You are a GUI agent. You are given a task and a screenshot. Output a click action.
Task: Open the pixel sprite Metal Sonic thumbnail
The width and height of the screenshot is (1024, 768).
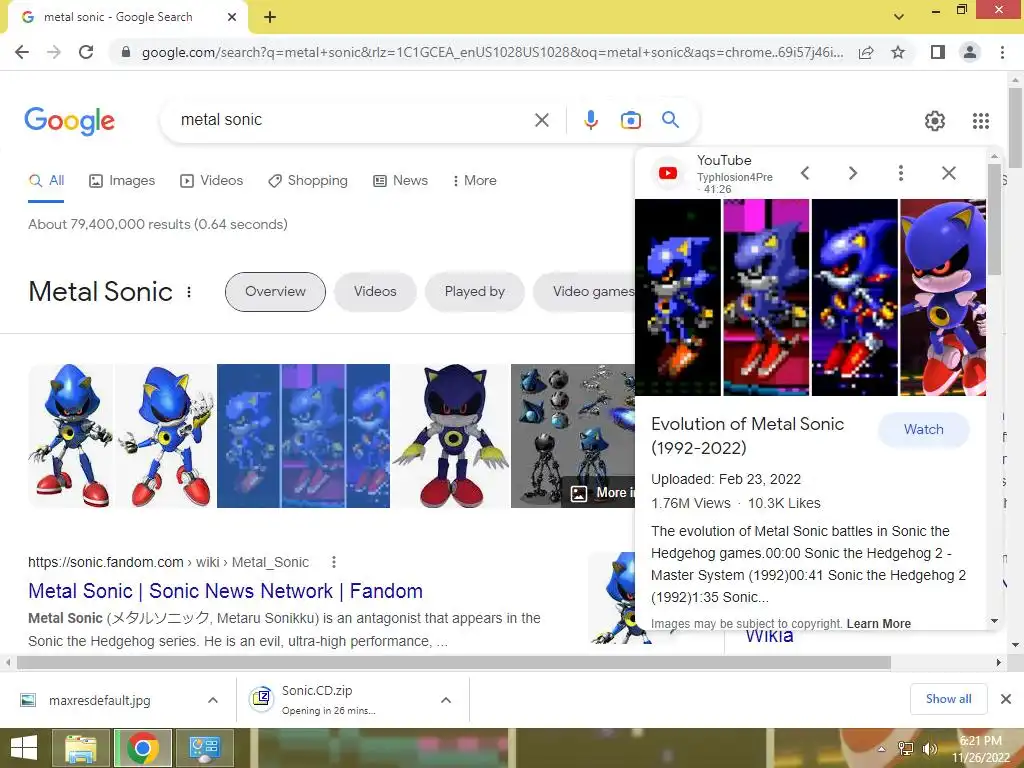click(x=303, y=436)
